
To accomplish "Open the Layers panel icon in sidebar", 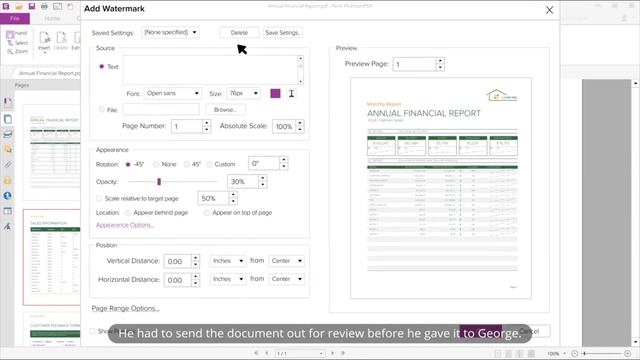I will 7,134.
